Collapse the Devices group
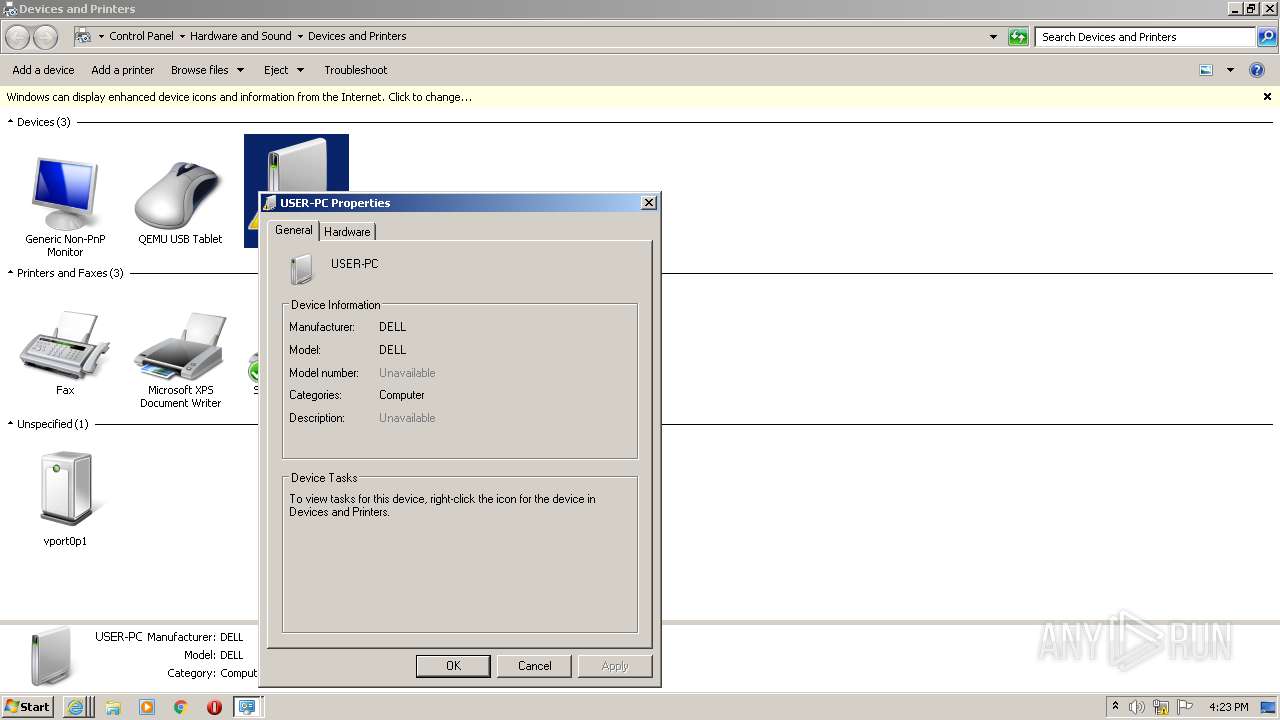Viewport: 1280px width, 720px height. pos(11,122)
